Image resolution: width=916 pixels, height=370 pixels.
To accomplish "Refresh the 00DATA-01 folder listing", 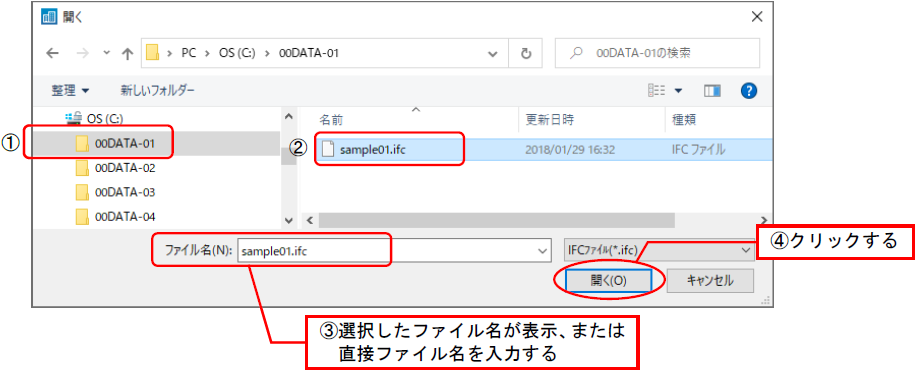I will coord(526,53).
